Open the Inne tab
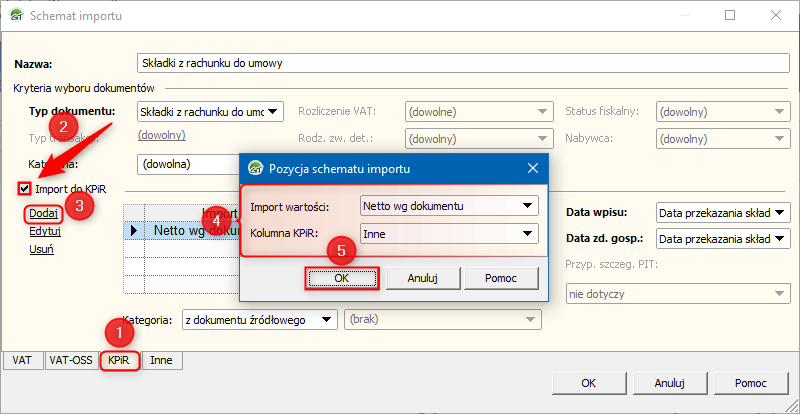The width and height of the screenshot is (800, 414). click(x=158, y=362)
